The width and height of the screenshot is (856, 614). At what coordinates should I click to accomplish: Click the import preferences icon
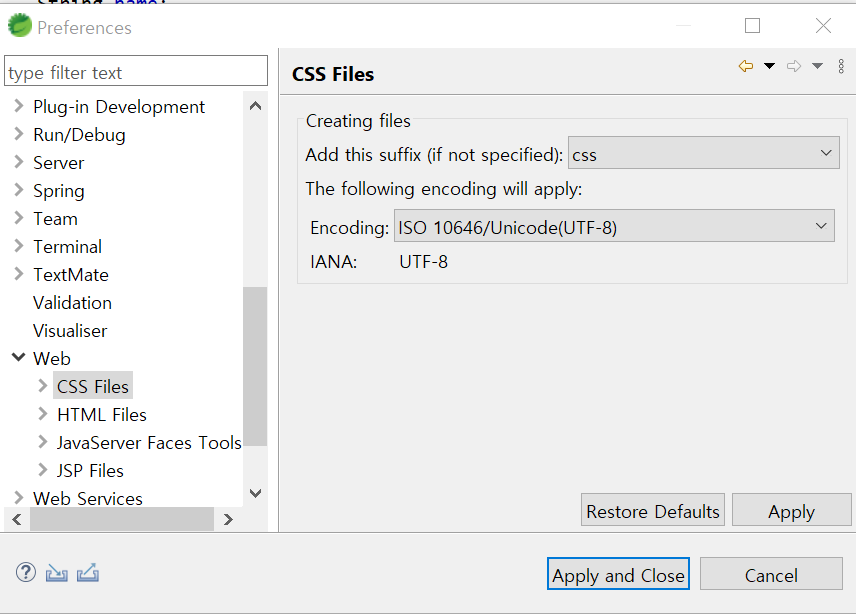pos(57,573)
